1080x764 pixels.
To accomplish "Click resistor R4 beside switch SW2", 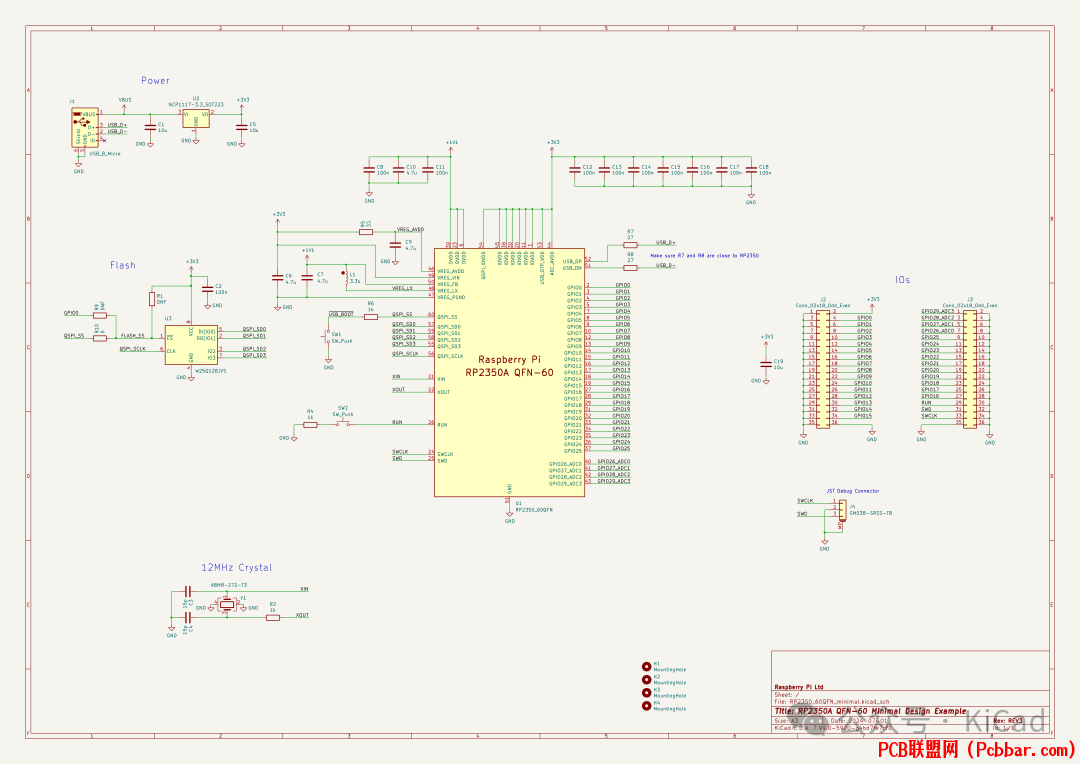I will click(x=310, y=424).
